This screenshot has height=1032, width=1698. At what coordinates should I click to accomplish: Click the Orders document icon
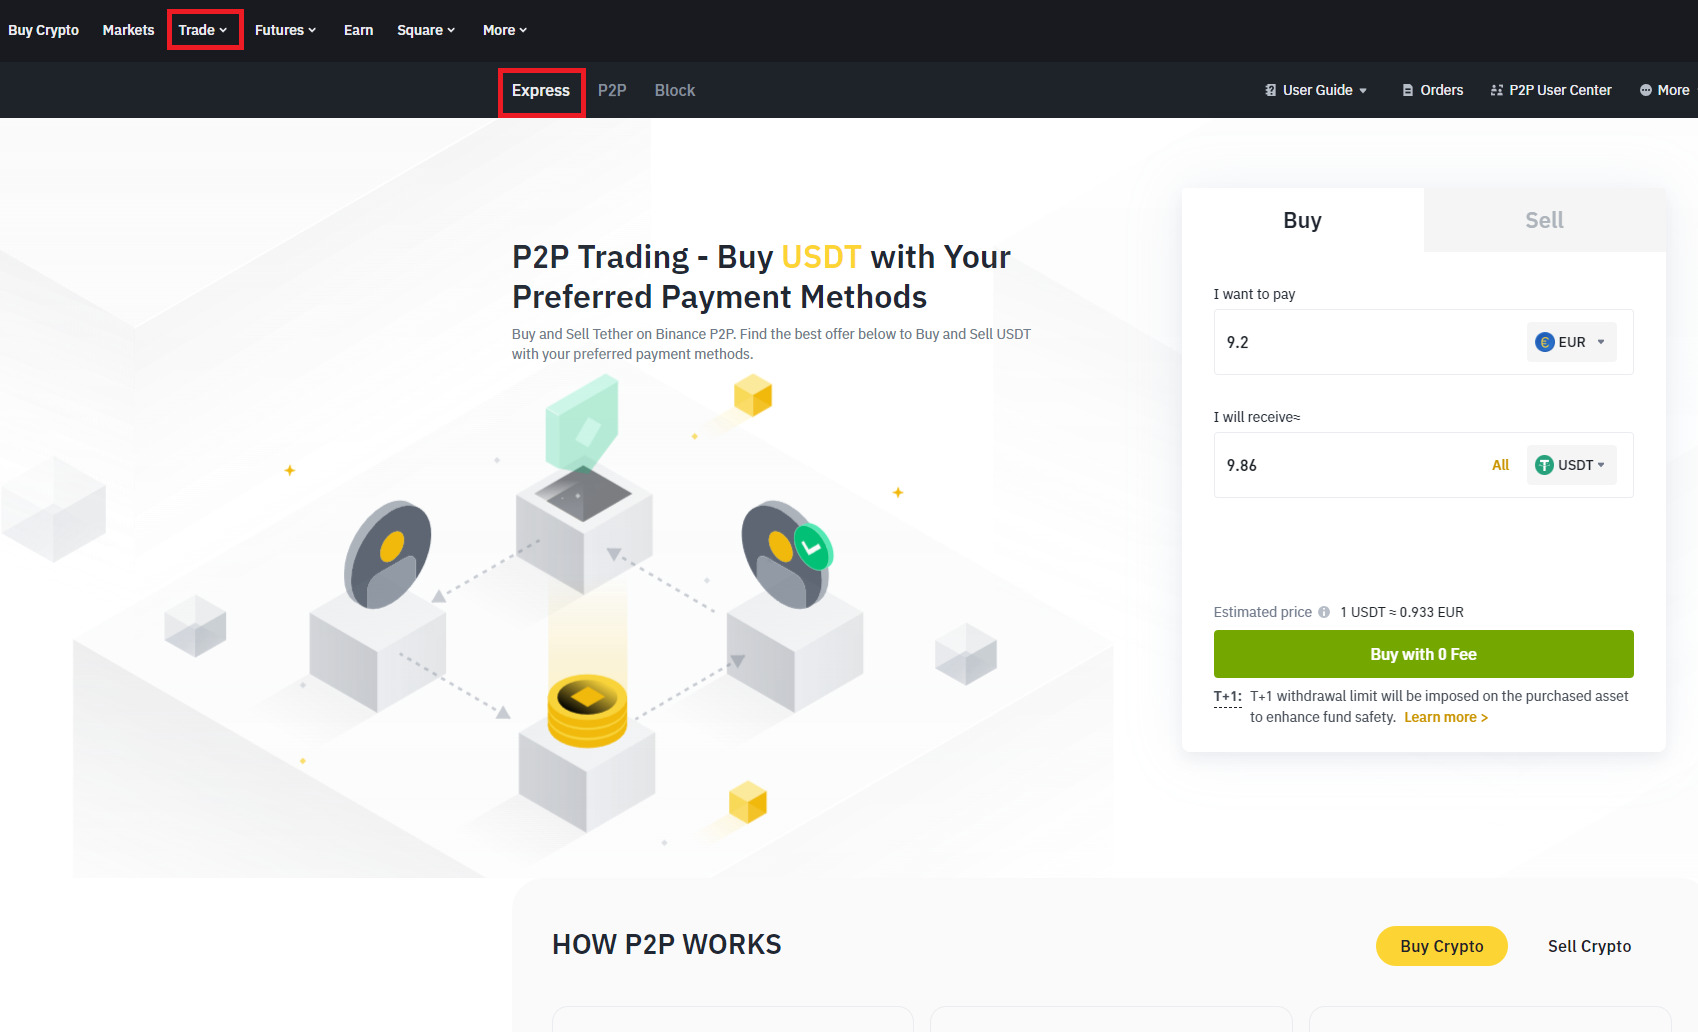coord(1408,90)
